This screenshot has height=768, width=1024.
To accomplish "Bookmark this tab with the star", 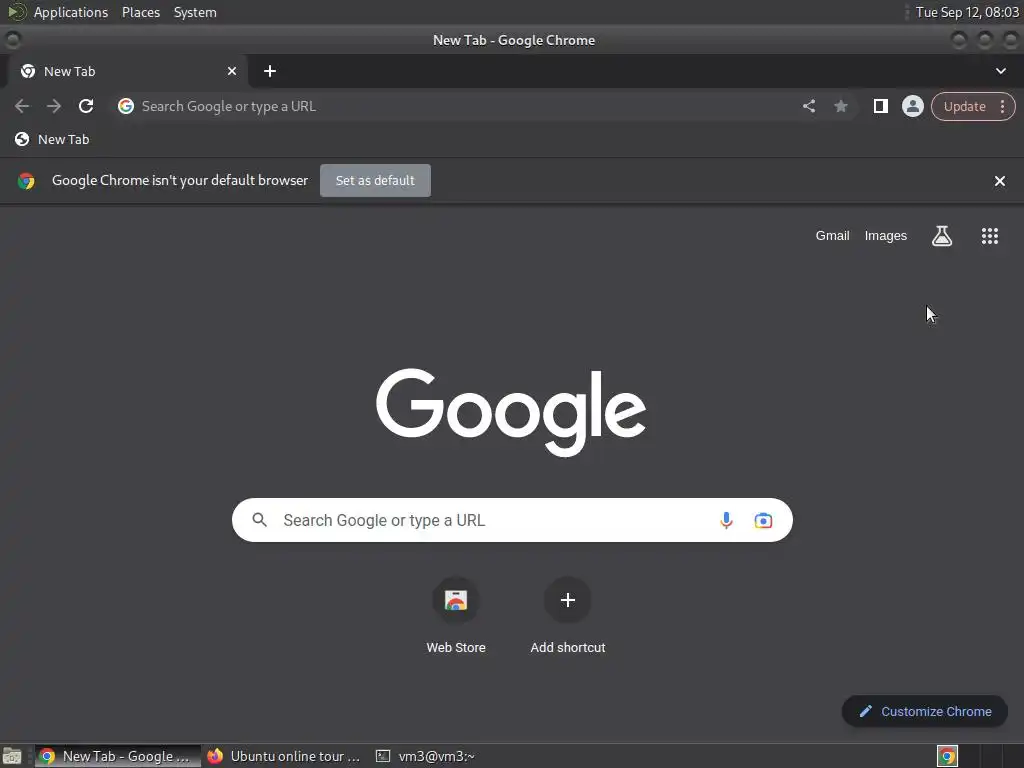I will [840, 106].
